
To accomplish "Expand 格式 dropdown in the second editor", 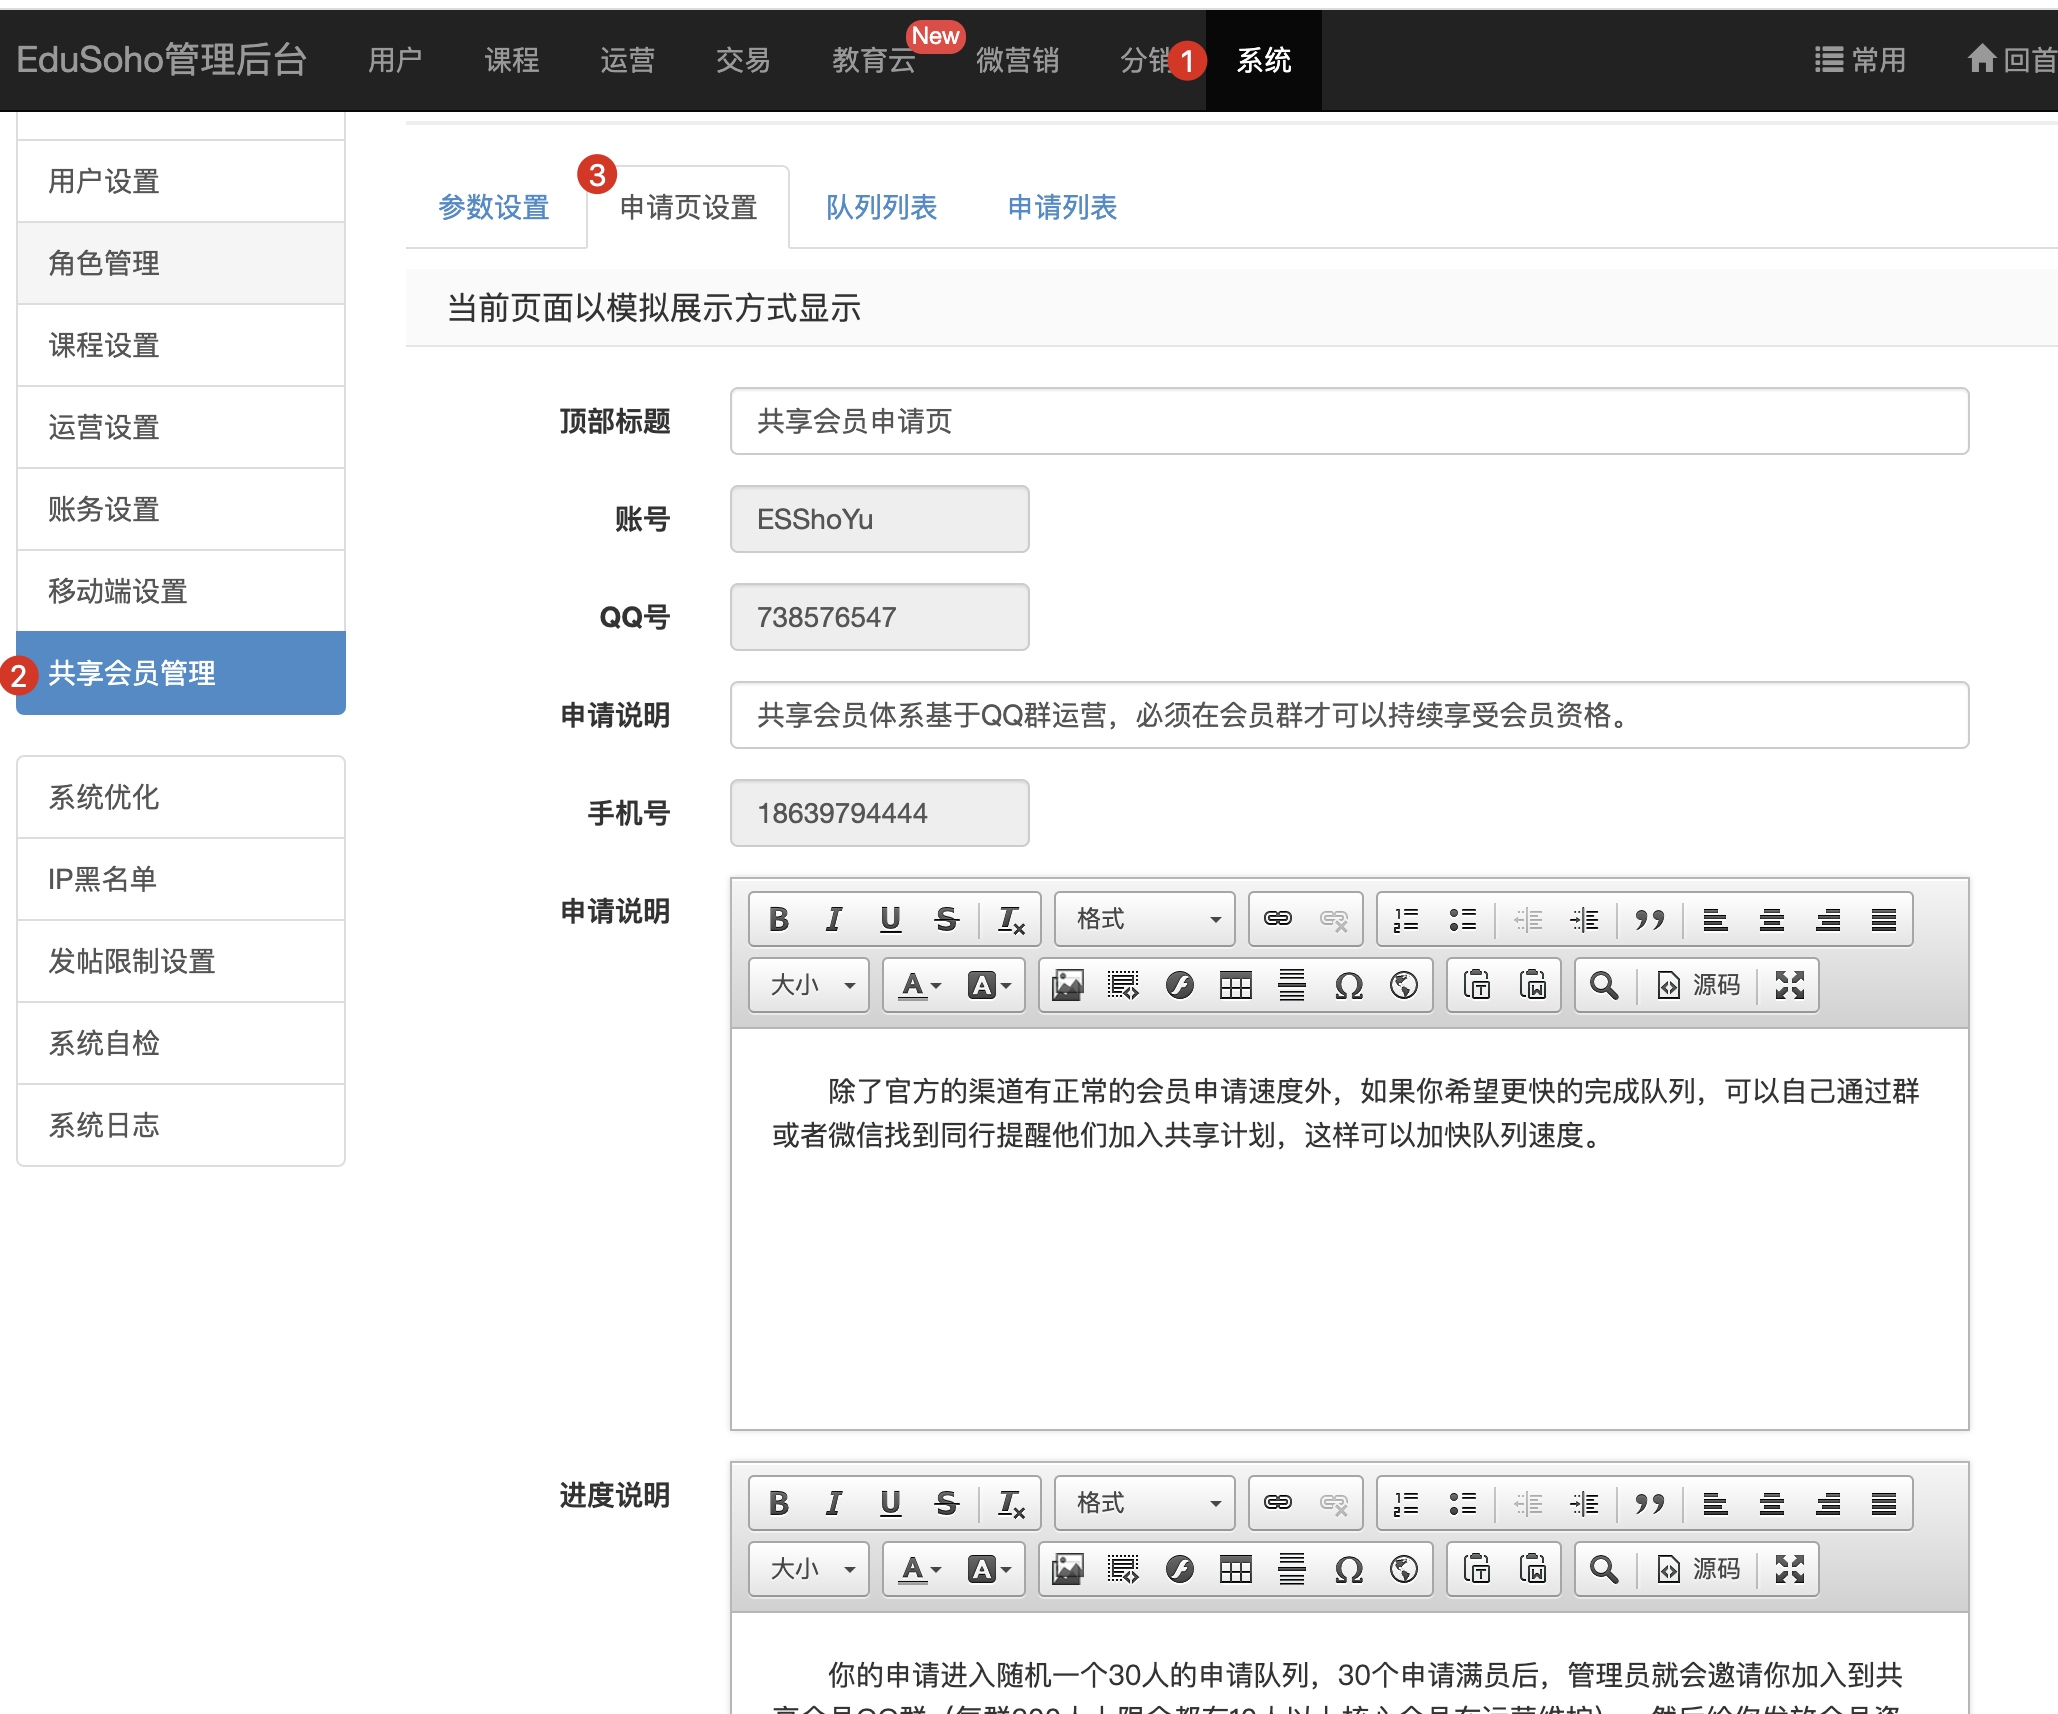I will coord(1145,1503).
